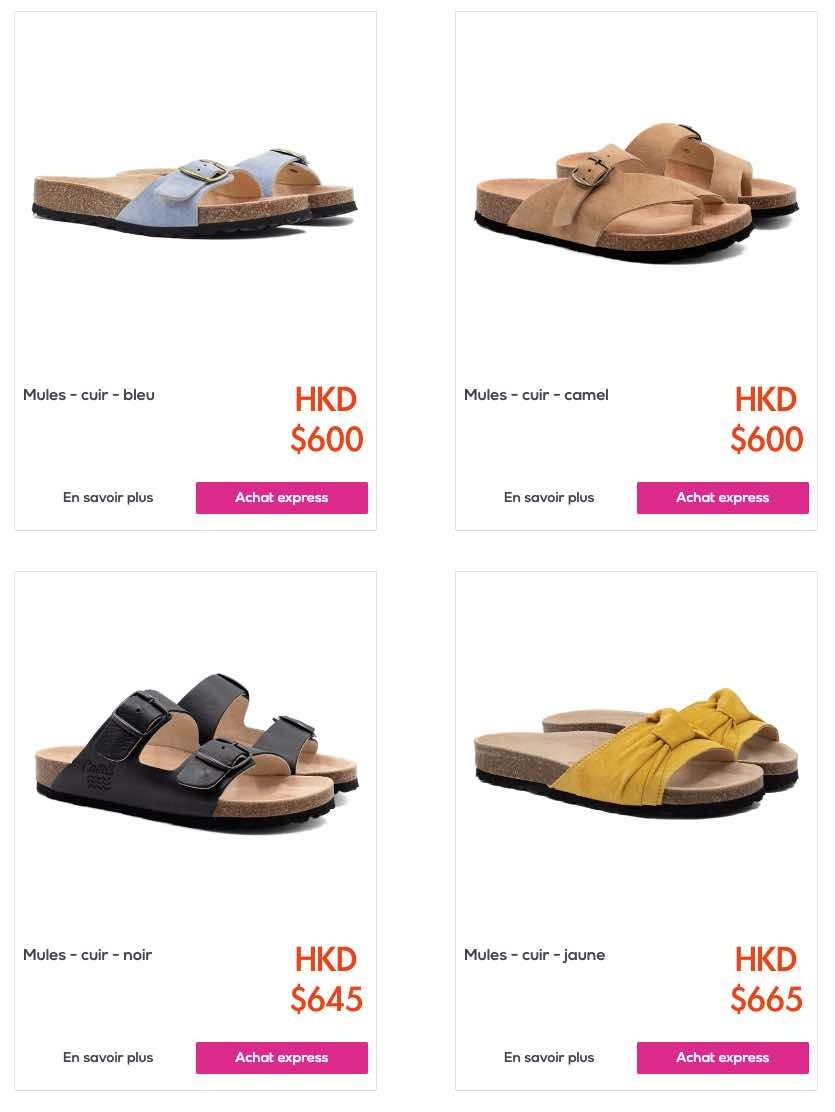Viewport: 835px width, 1112px height.
Task: Click 'Achat express' for the camel mules
Action: (x=722, y=498)
